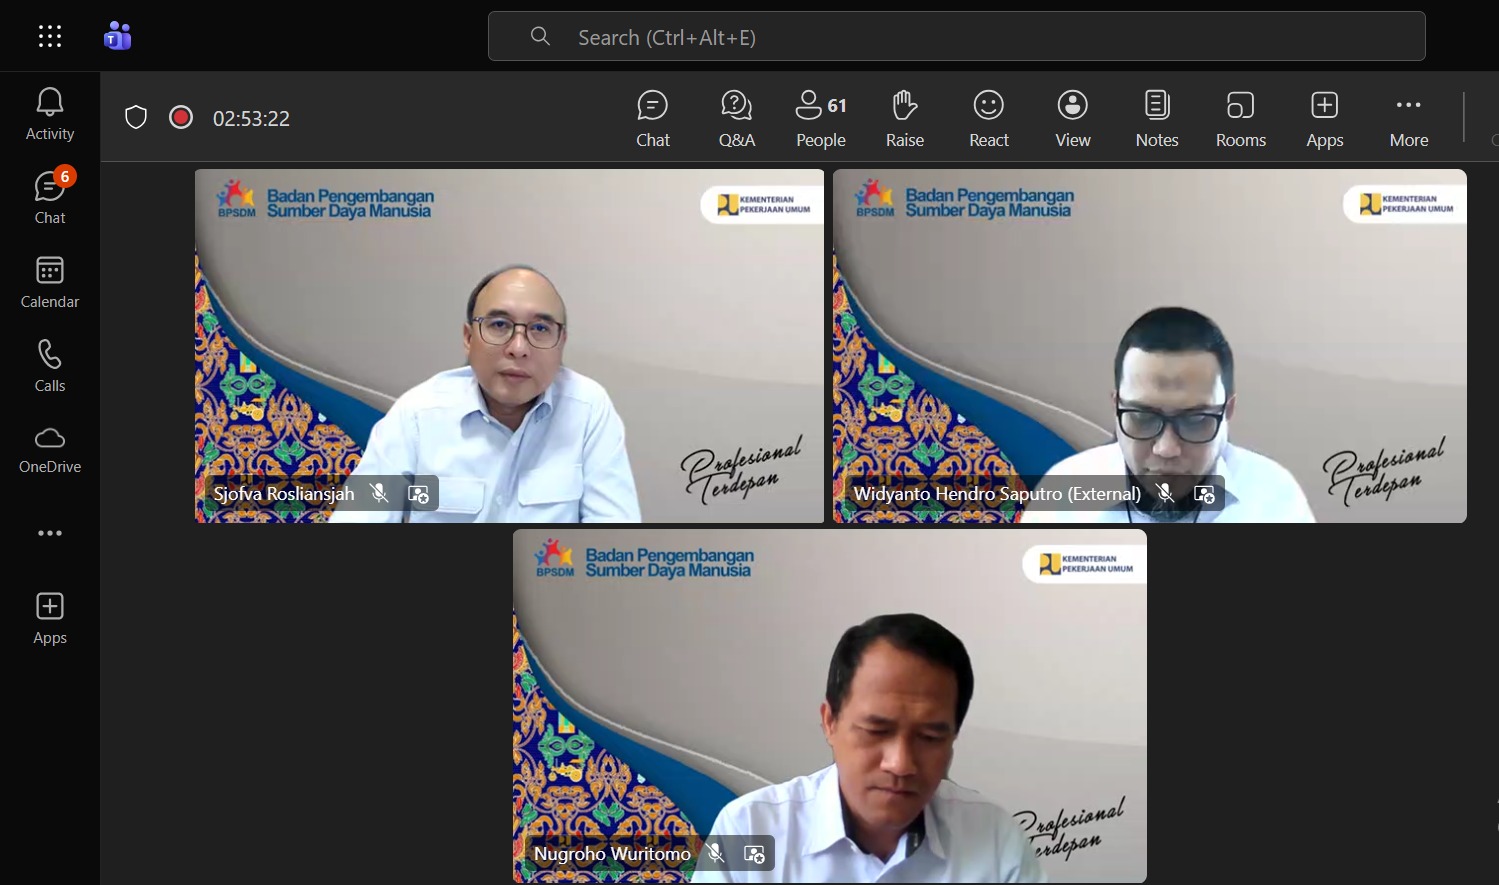The width and height of the screenshot is (1499, 885).
Task: Open breakout Rooms
Action: click(x=1240, y=118)
